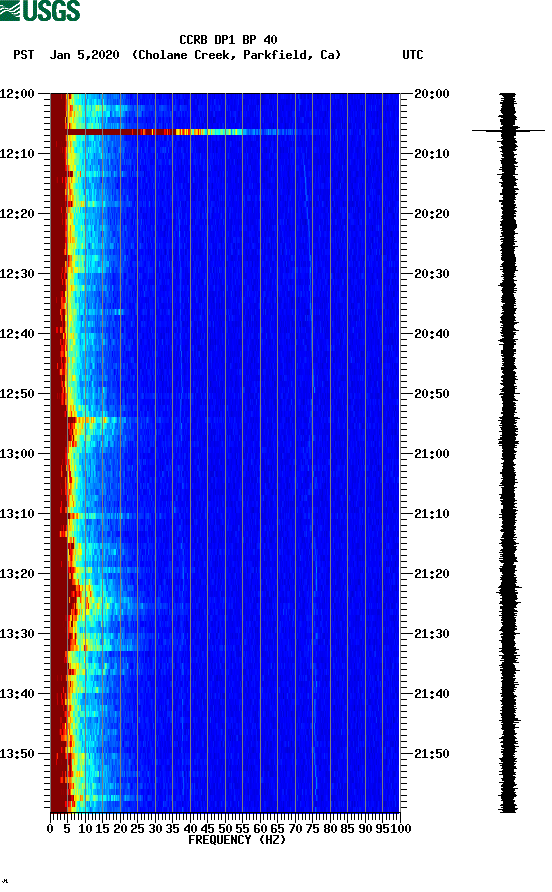Click the 20:00 UTC time label

[432, 94]
